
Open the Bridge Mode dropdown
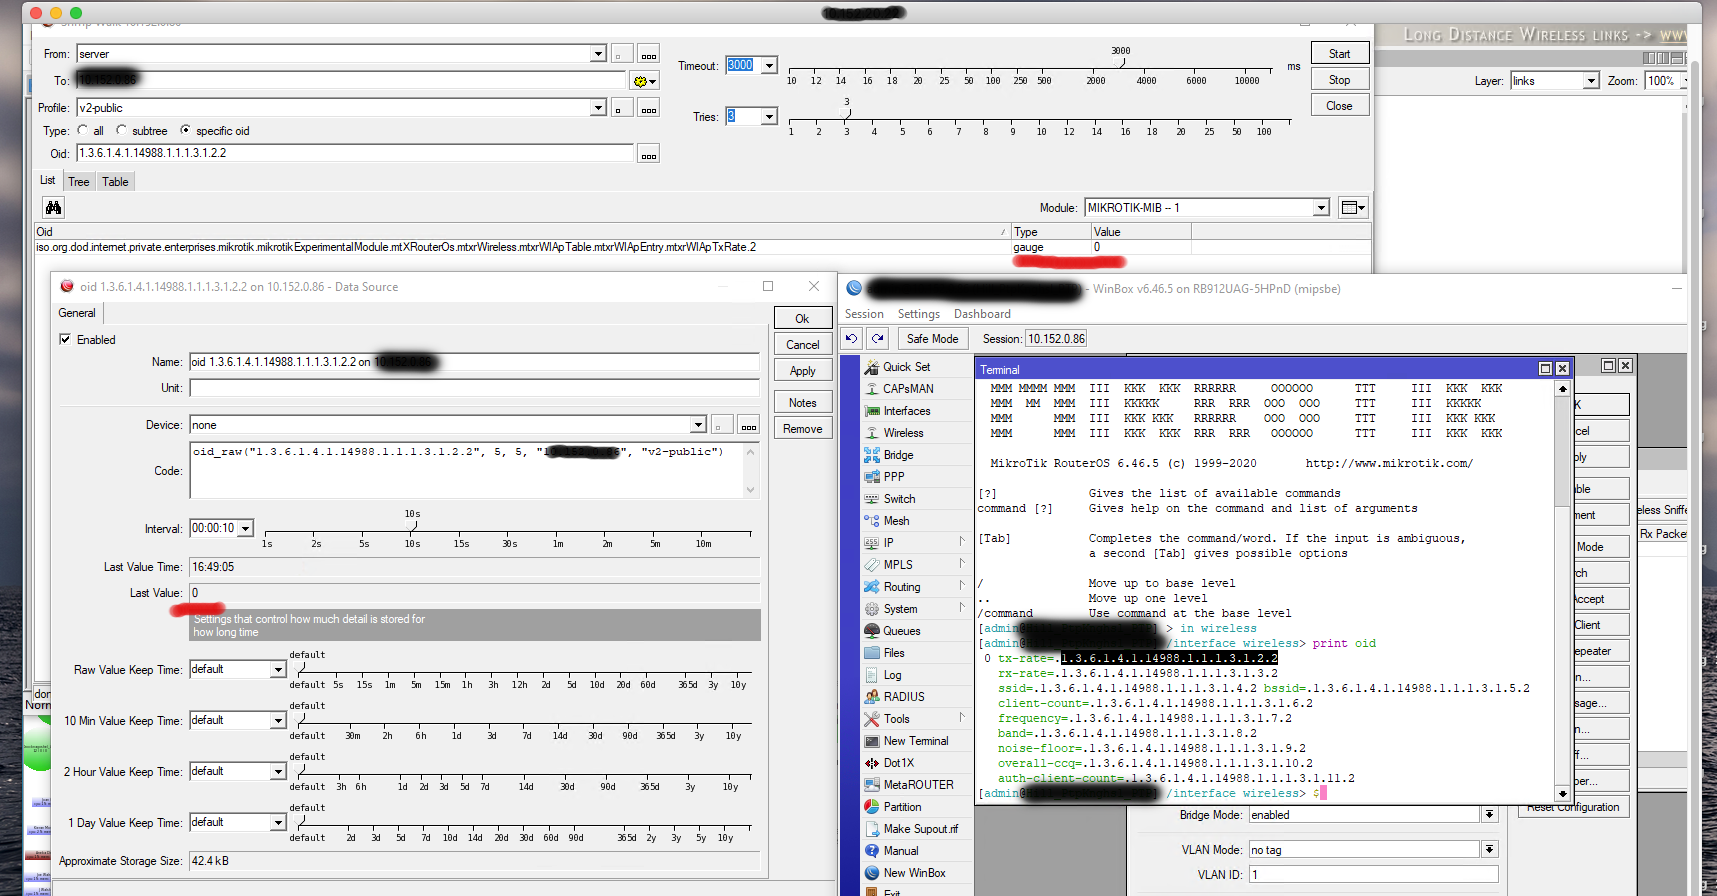tap(1489, 815)
